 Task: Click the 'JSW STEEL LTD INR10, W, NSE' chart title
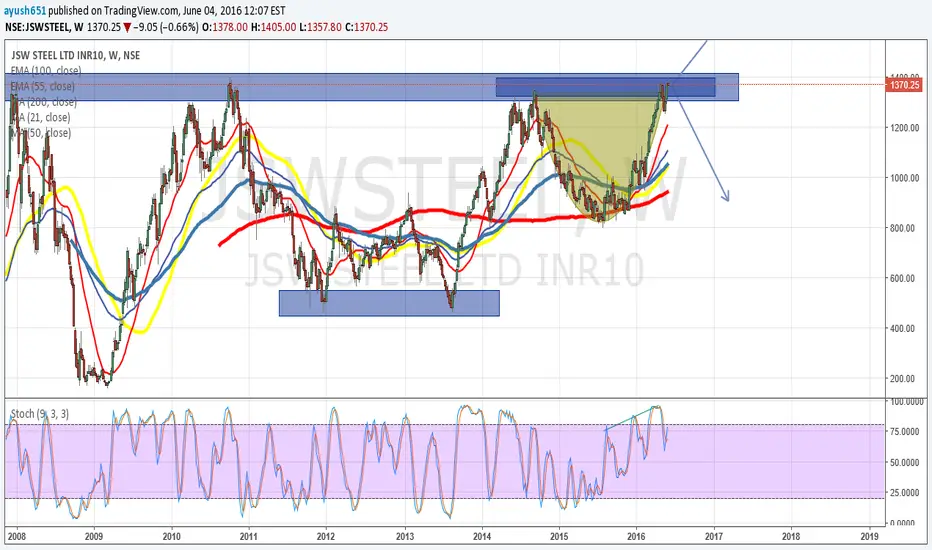(x=75, y=55)
